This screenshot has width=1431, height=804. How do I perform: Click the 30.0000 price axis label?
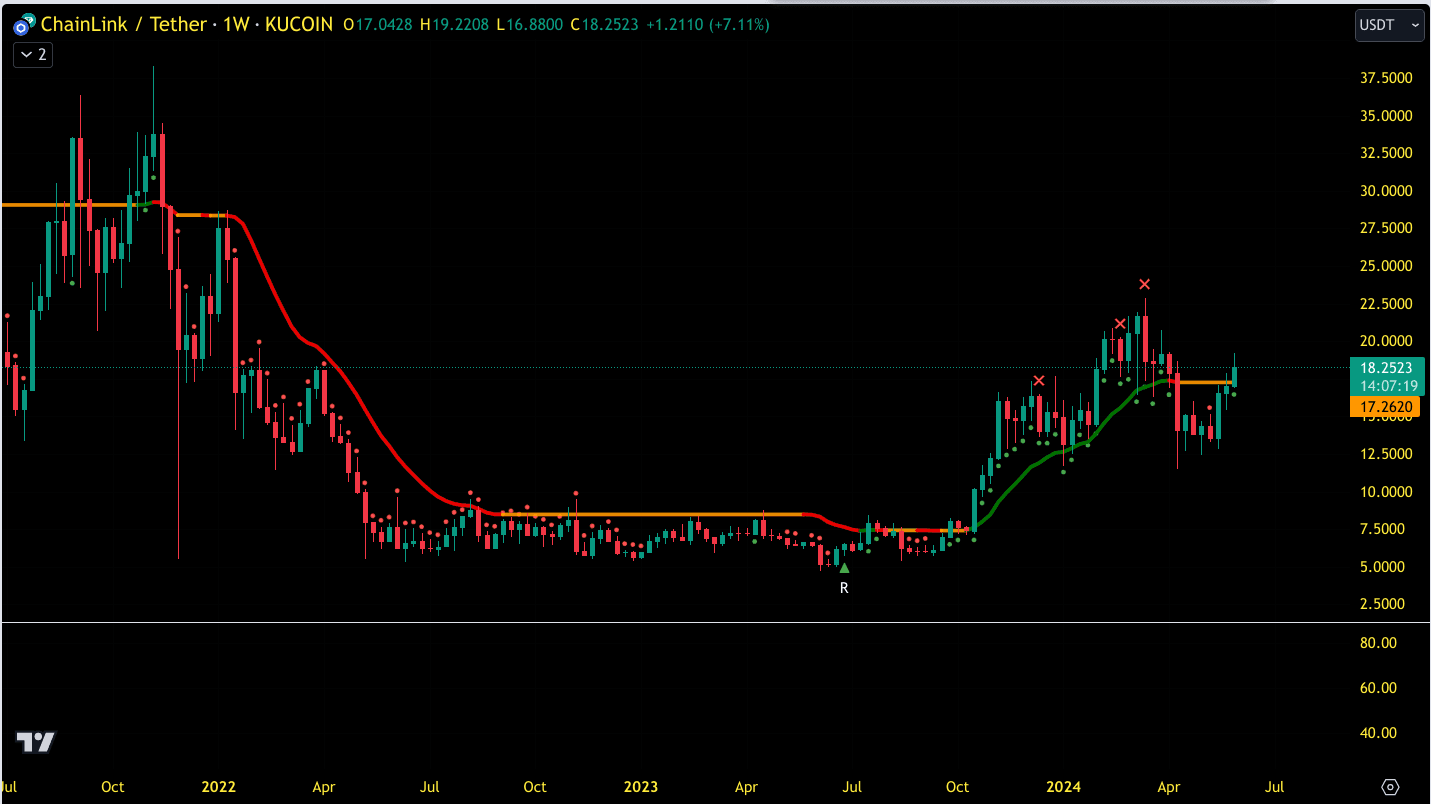pos(1386,191)
